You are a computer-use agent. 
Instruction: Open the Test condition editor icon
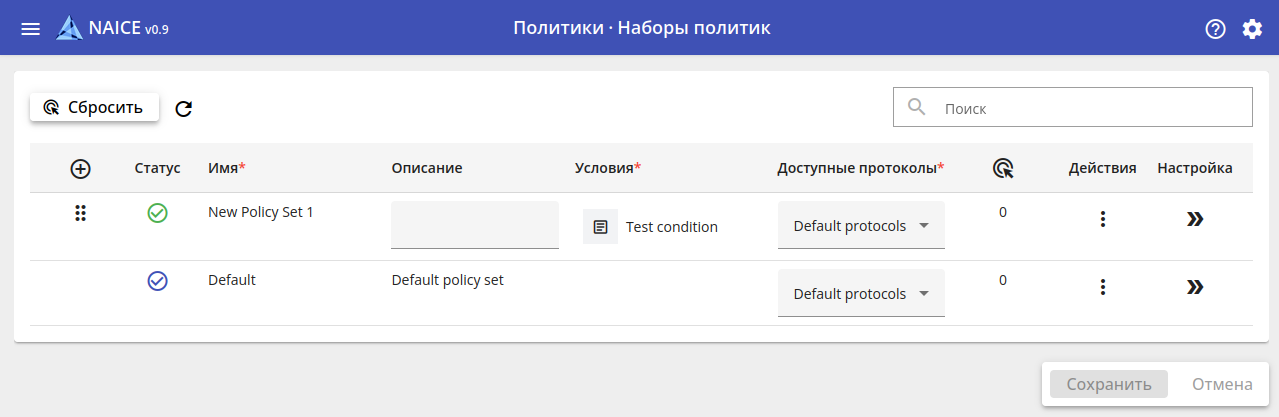pyautogui.click(x=600, y=227)
